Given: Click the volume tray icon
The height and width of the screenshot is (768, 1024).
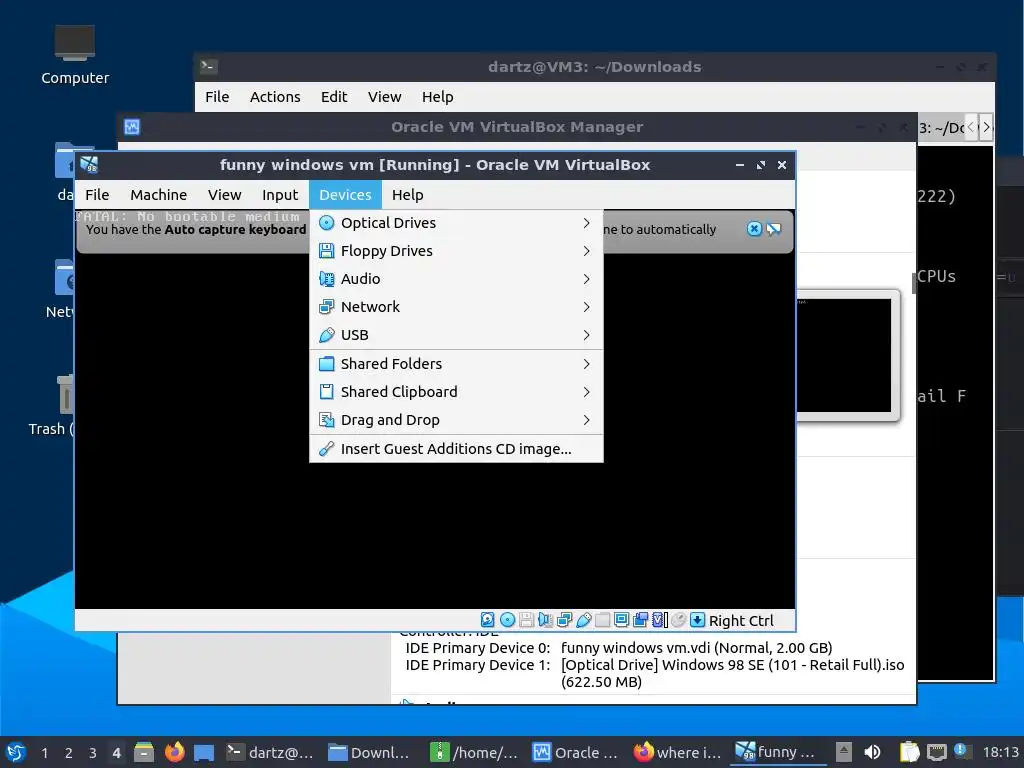Looking at the screenshot, I should [x=872, y=752].
